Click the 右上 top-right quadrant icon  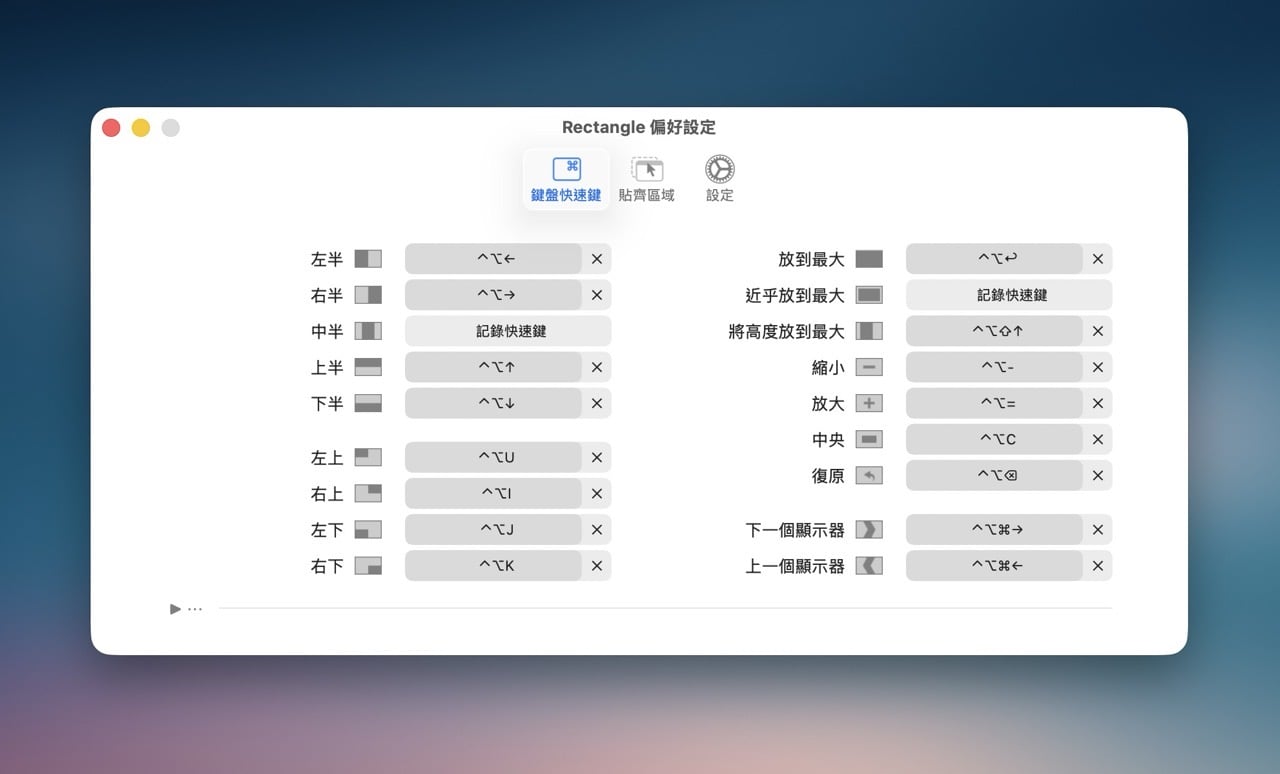click(368, 494)
